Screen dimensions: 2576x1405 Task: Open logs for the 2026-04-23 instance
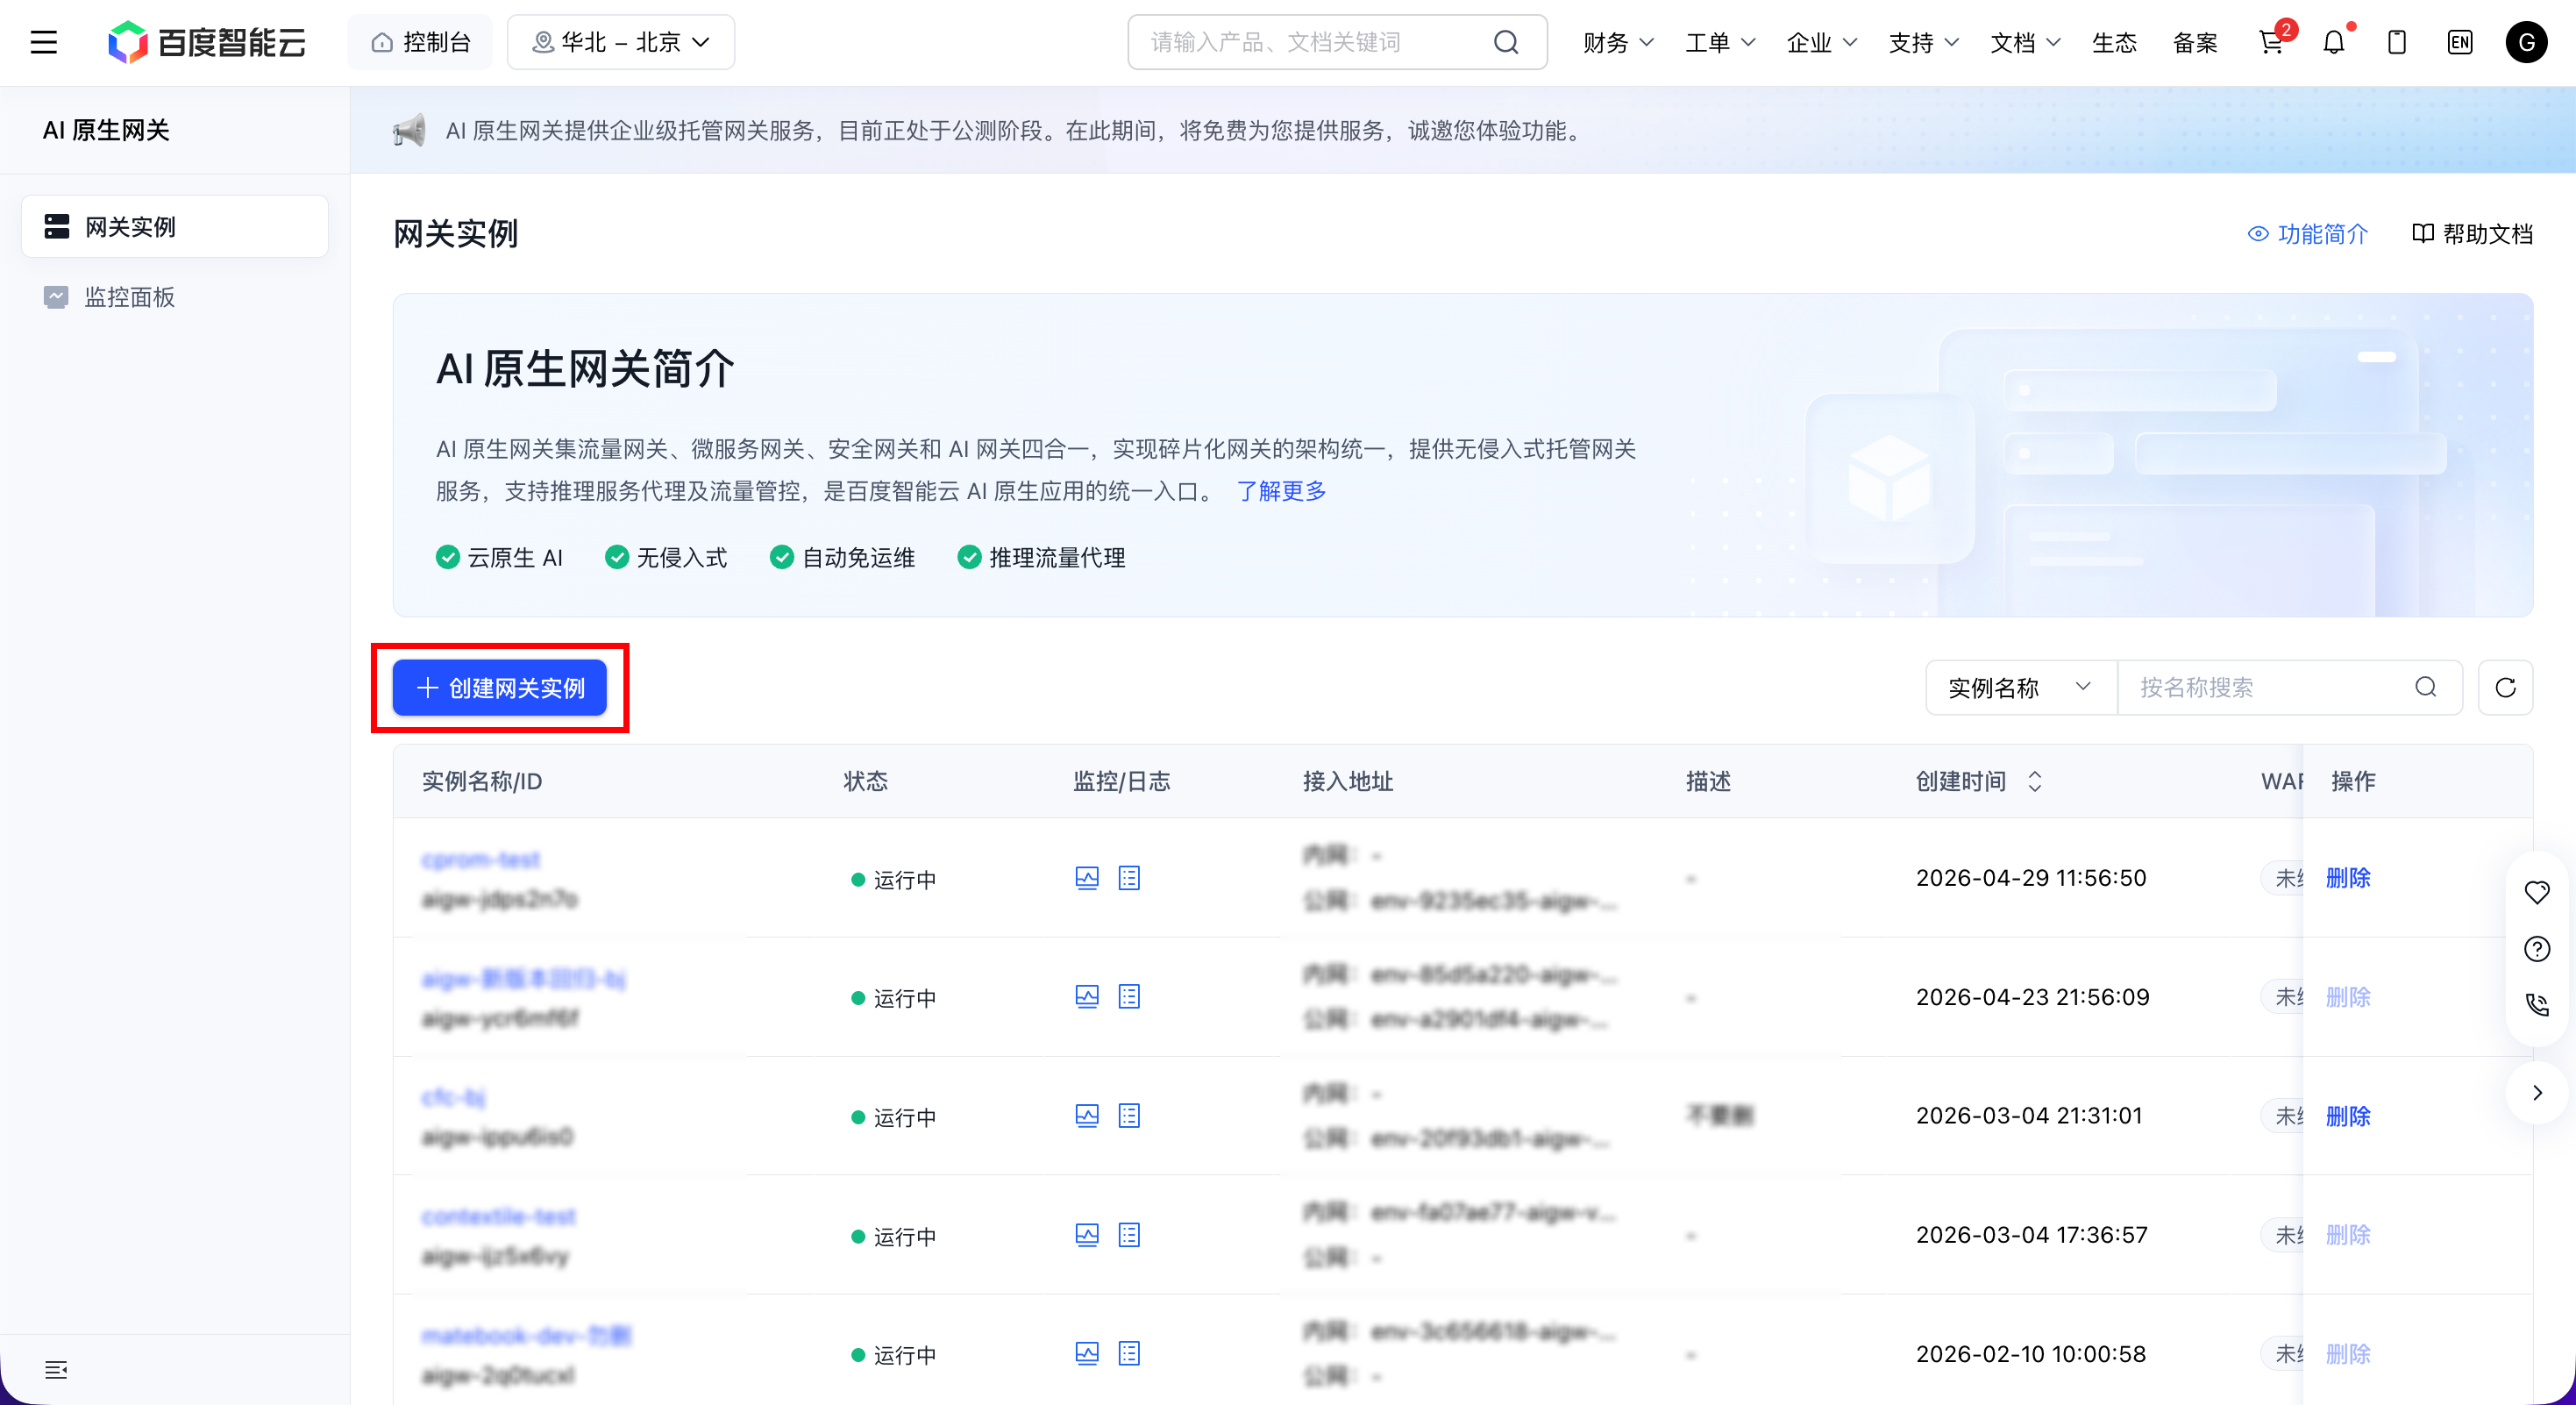(x=1129, y=997)
